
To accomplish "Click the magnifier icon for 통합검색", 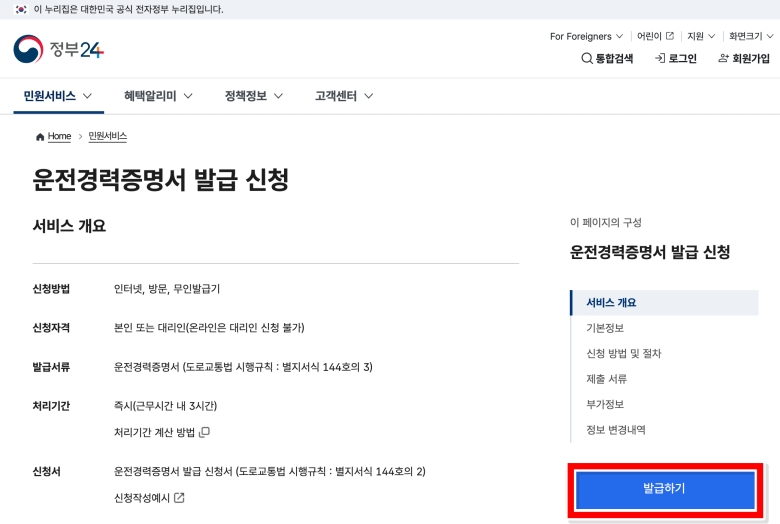I will point(587,59).
